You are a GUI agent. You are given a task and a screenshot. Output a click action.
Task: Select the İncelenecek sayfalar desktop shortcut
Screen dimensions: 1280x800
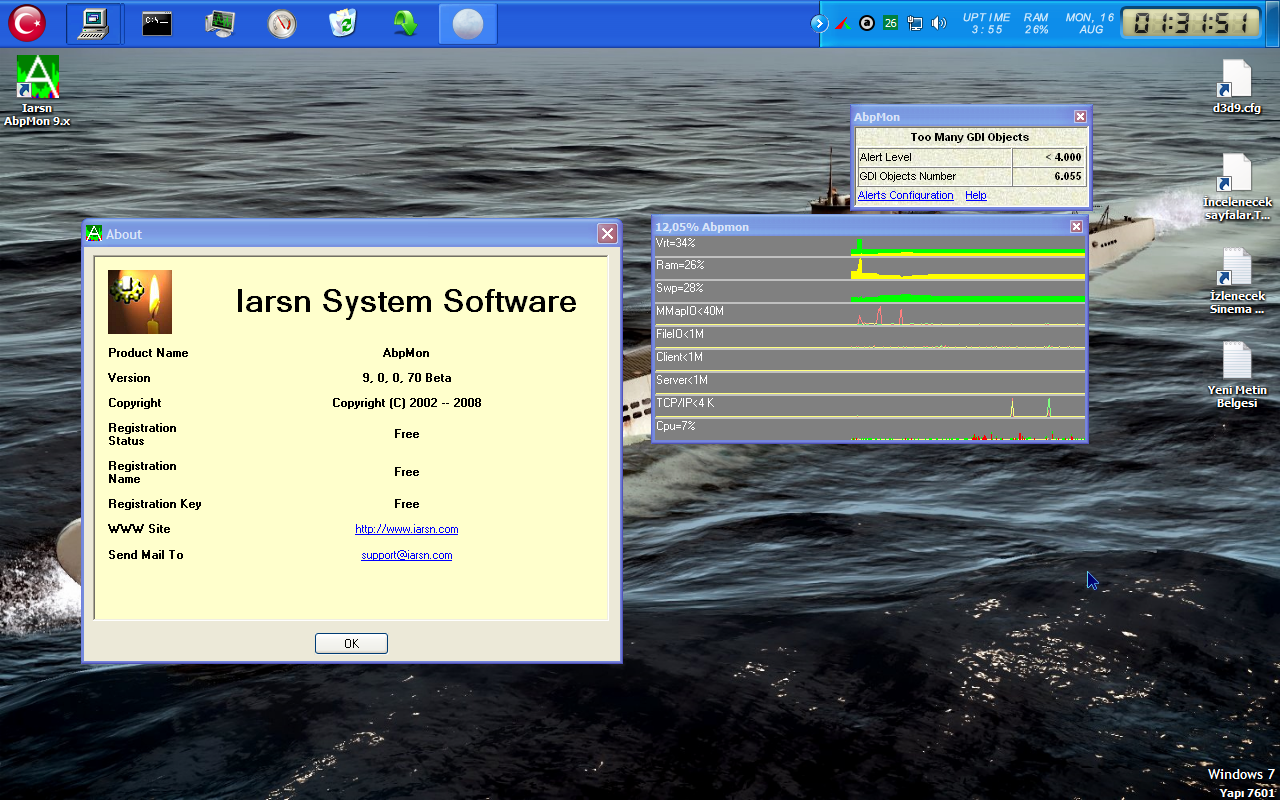tap(1237, 187)
